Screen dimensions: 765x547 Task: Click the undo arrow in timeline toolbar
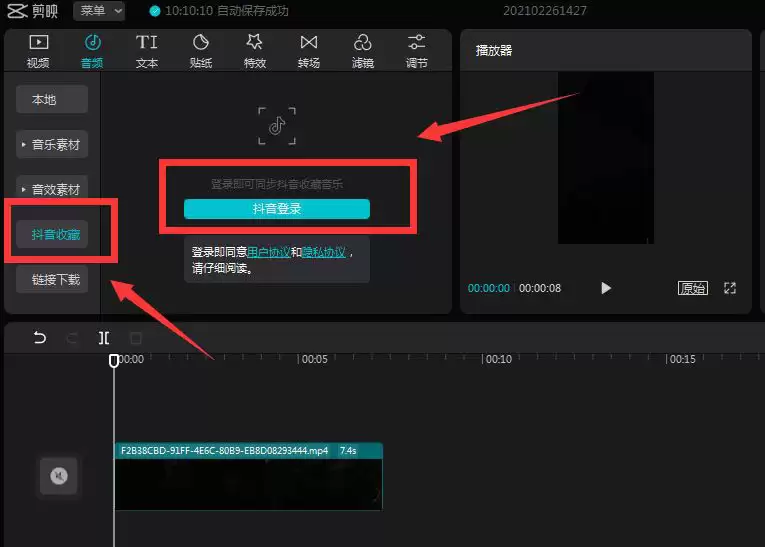coord(40,338)
